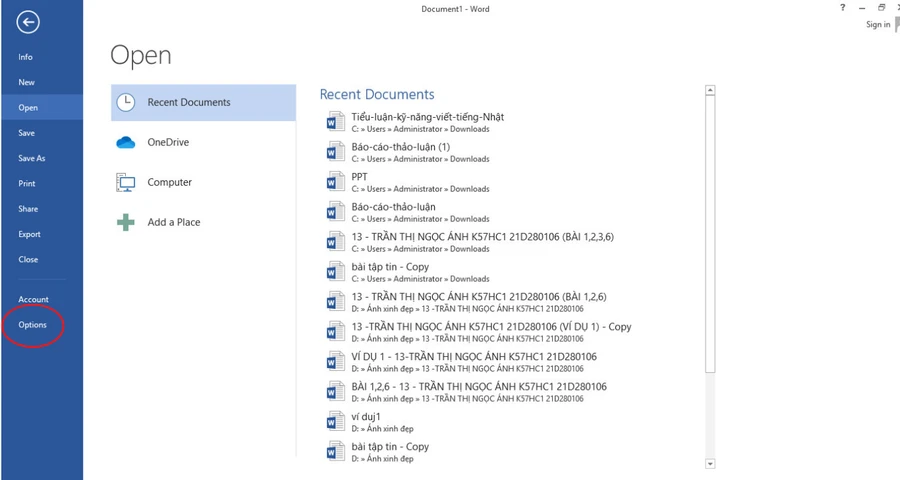This screenshot has height=480, width=900.
Task: Open the Share page
Action: (42, 208)
